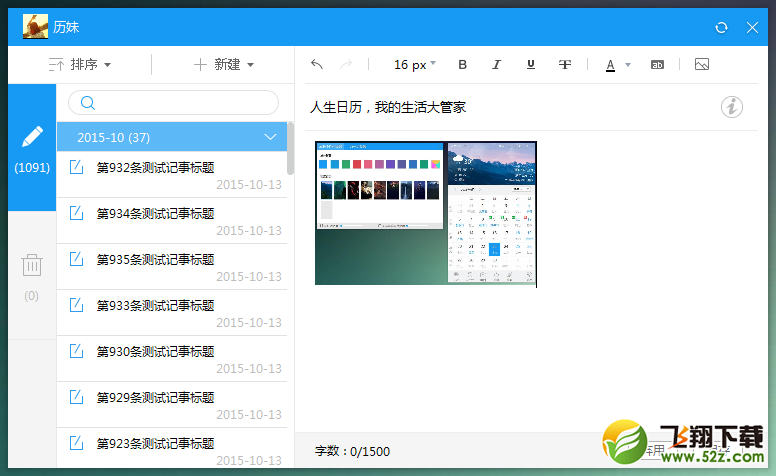Click the note list scrollbar thumb
This screenshot has height=476, width=776.
[x=291, y=148]
